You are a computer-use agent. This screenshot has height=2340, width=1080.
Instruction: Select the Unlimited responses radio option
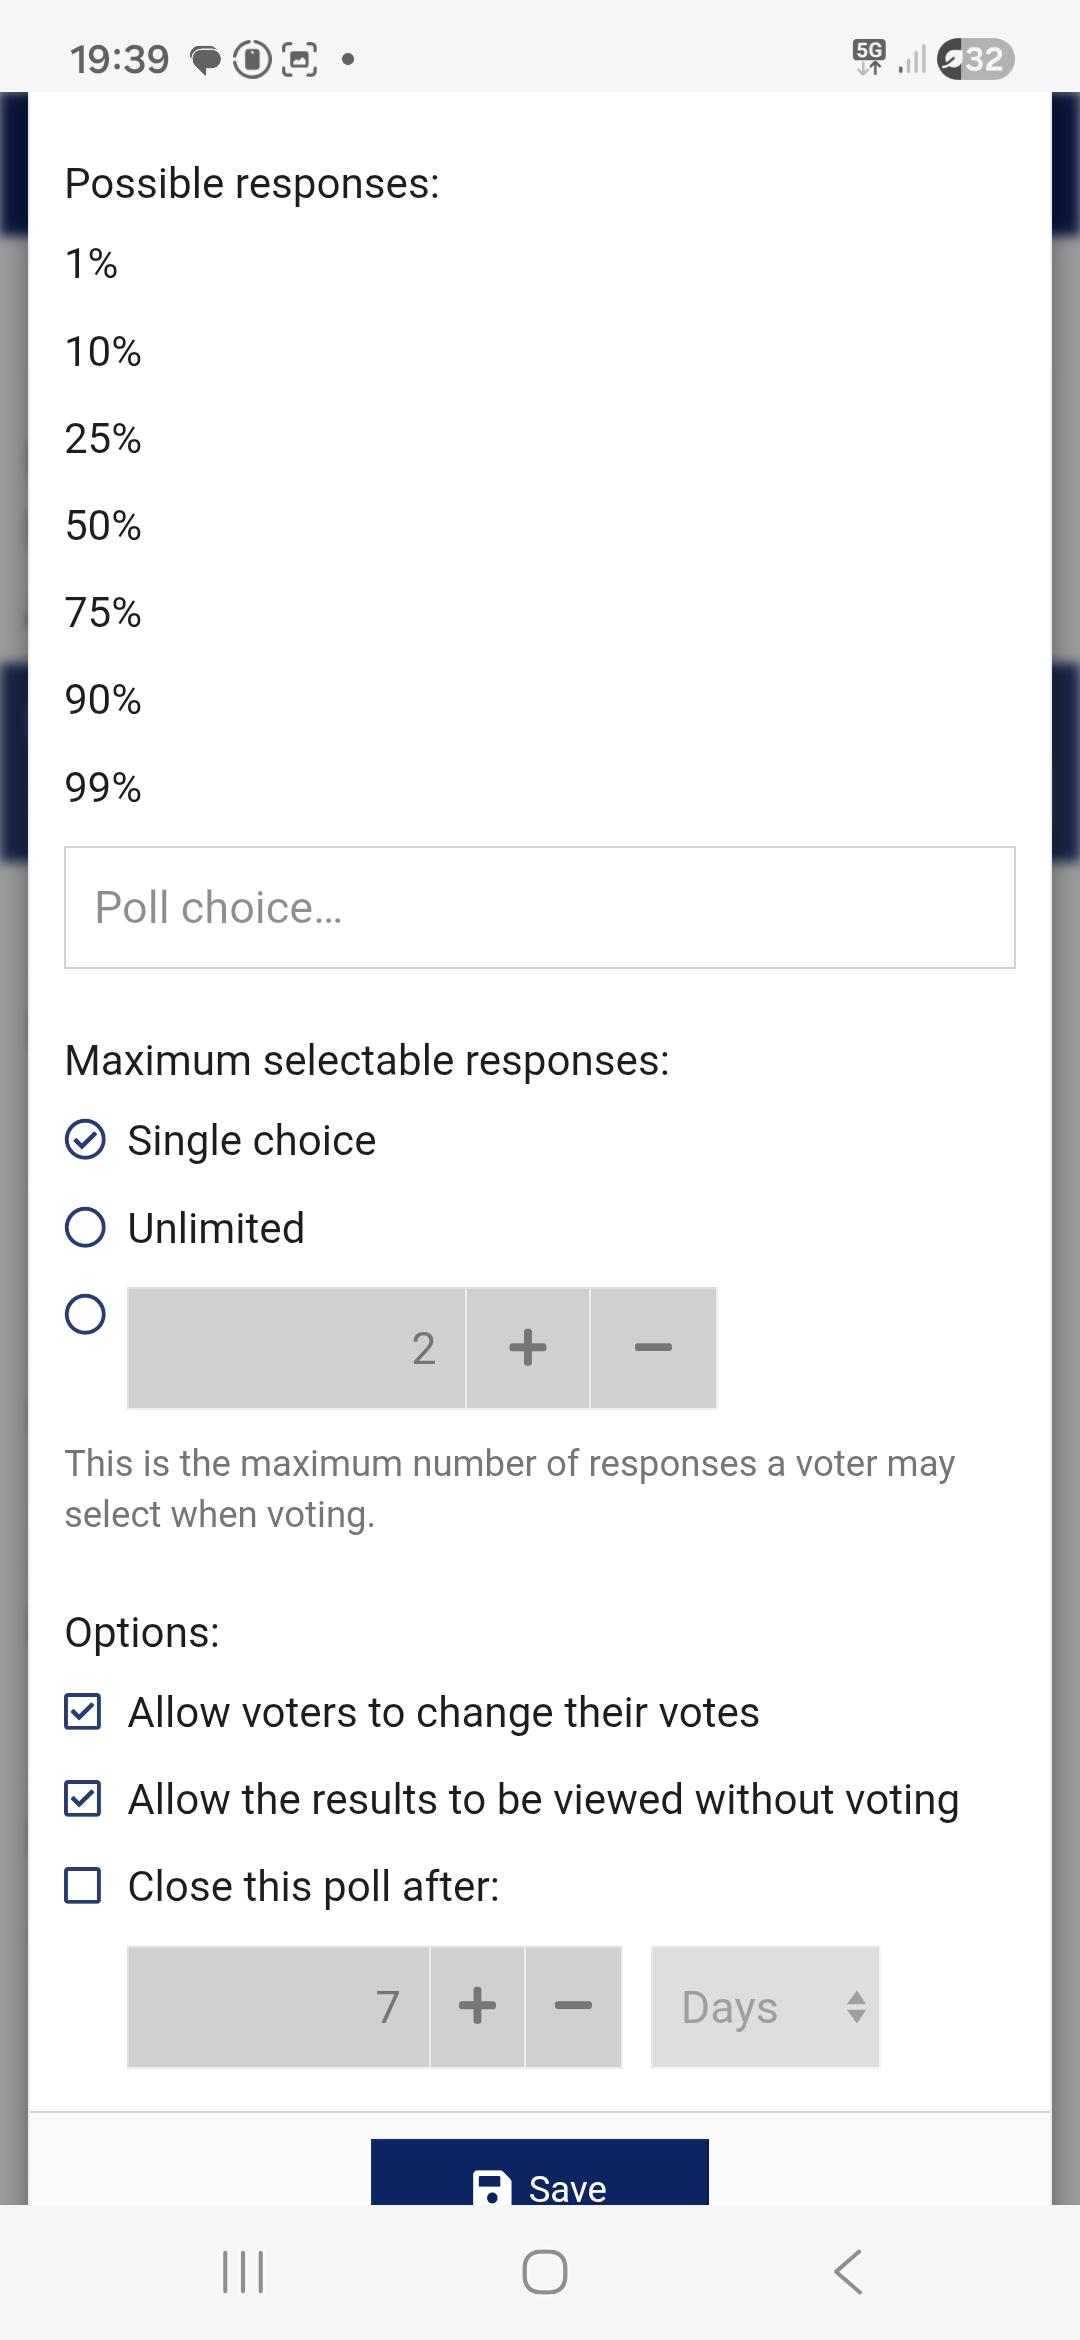85,1228
